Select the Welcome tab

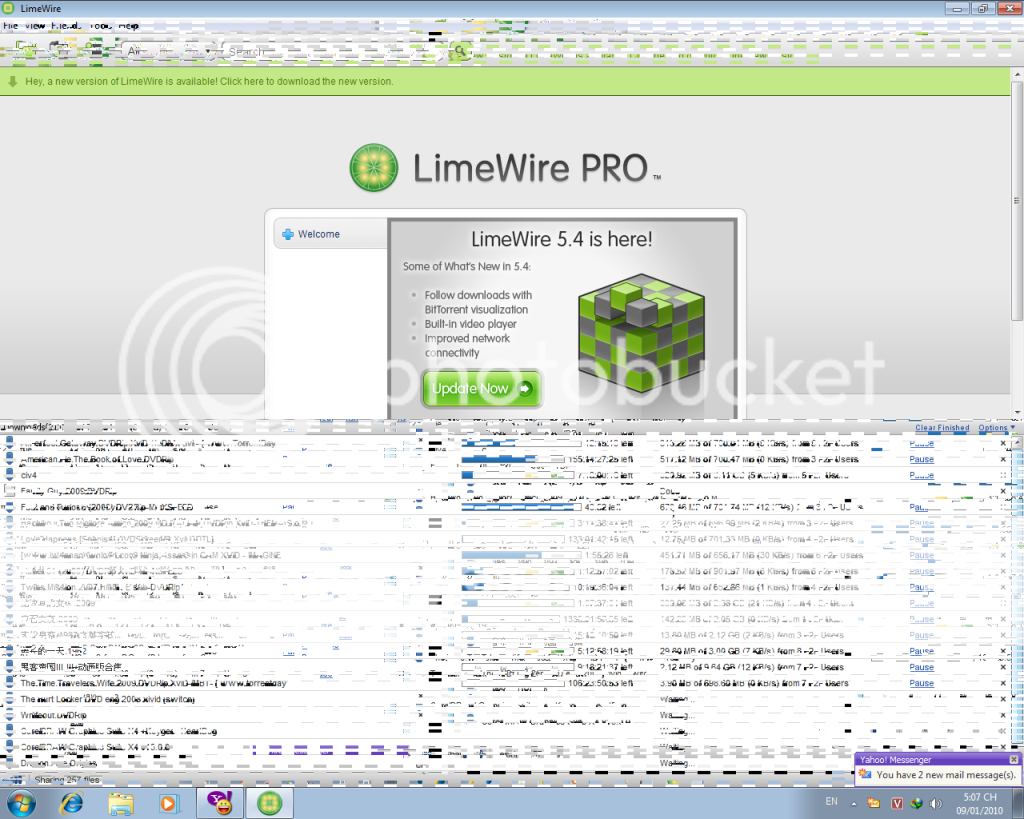330,234
